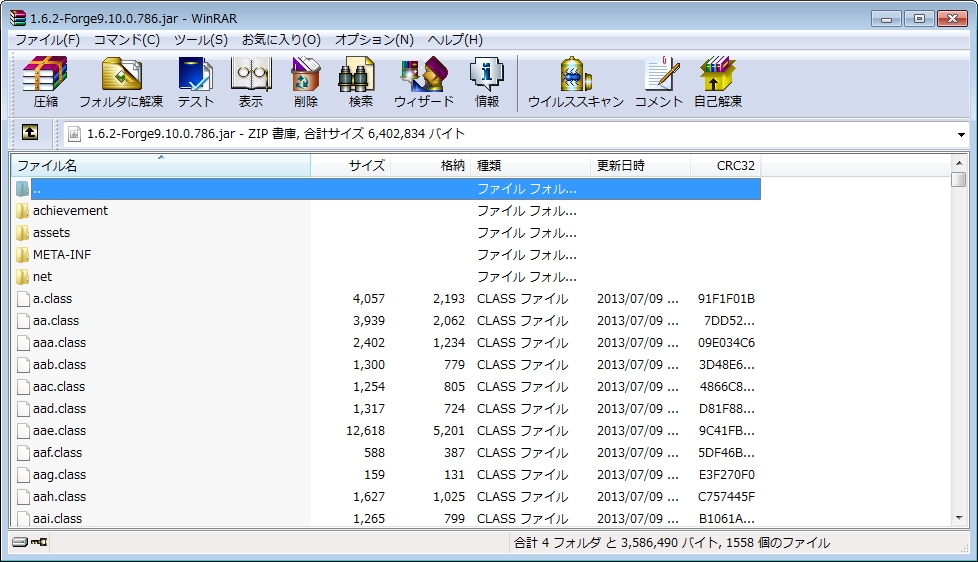The image size is (978, 562).
Task: Select the aah.class file name
Action: 59,497
